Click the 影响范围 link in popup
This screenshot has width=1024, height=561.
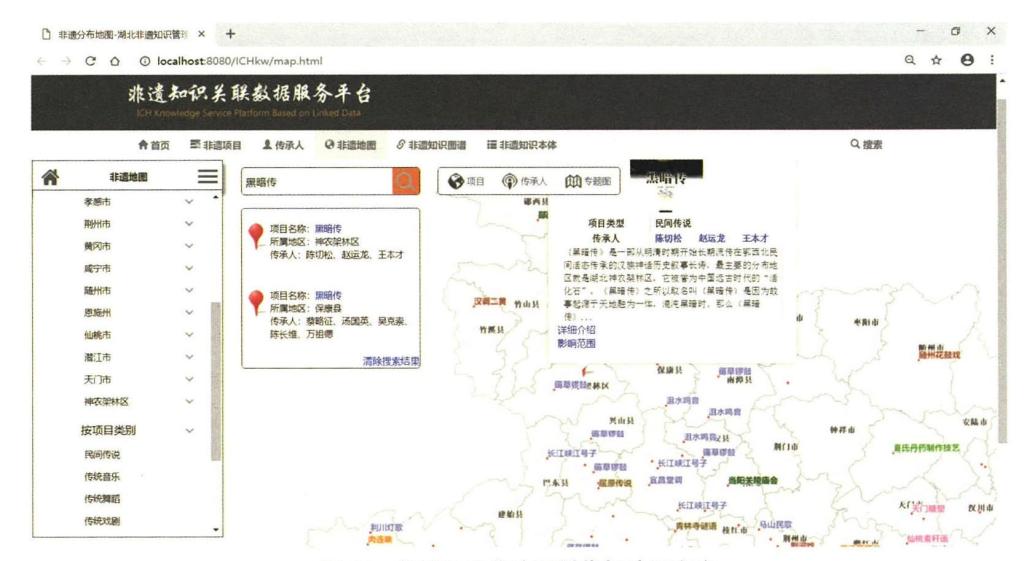click(x=576, y=343)
